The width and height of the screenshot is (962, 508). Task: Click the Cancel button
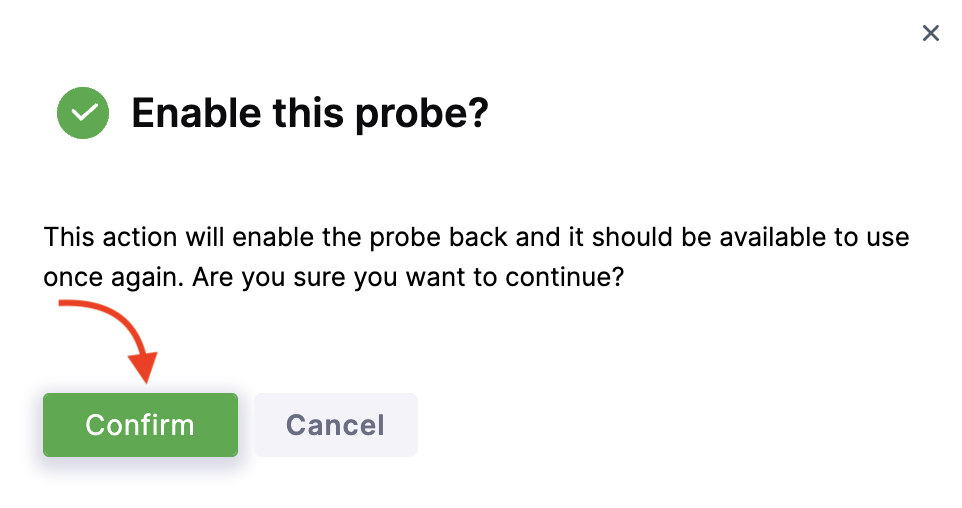(335, 425)
